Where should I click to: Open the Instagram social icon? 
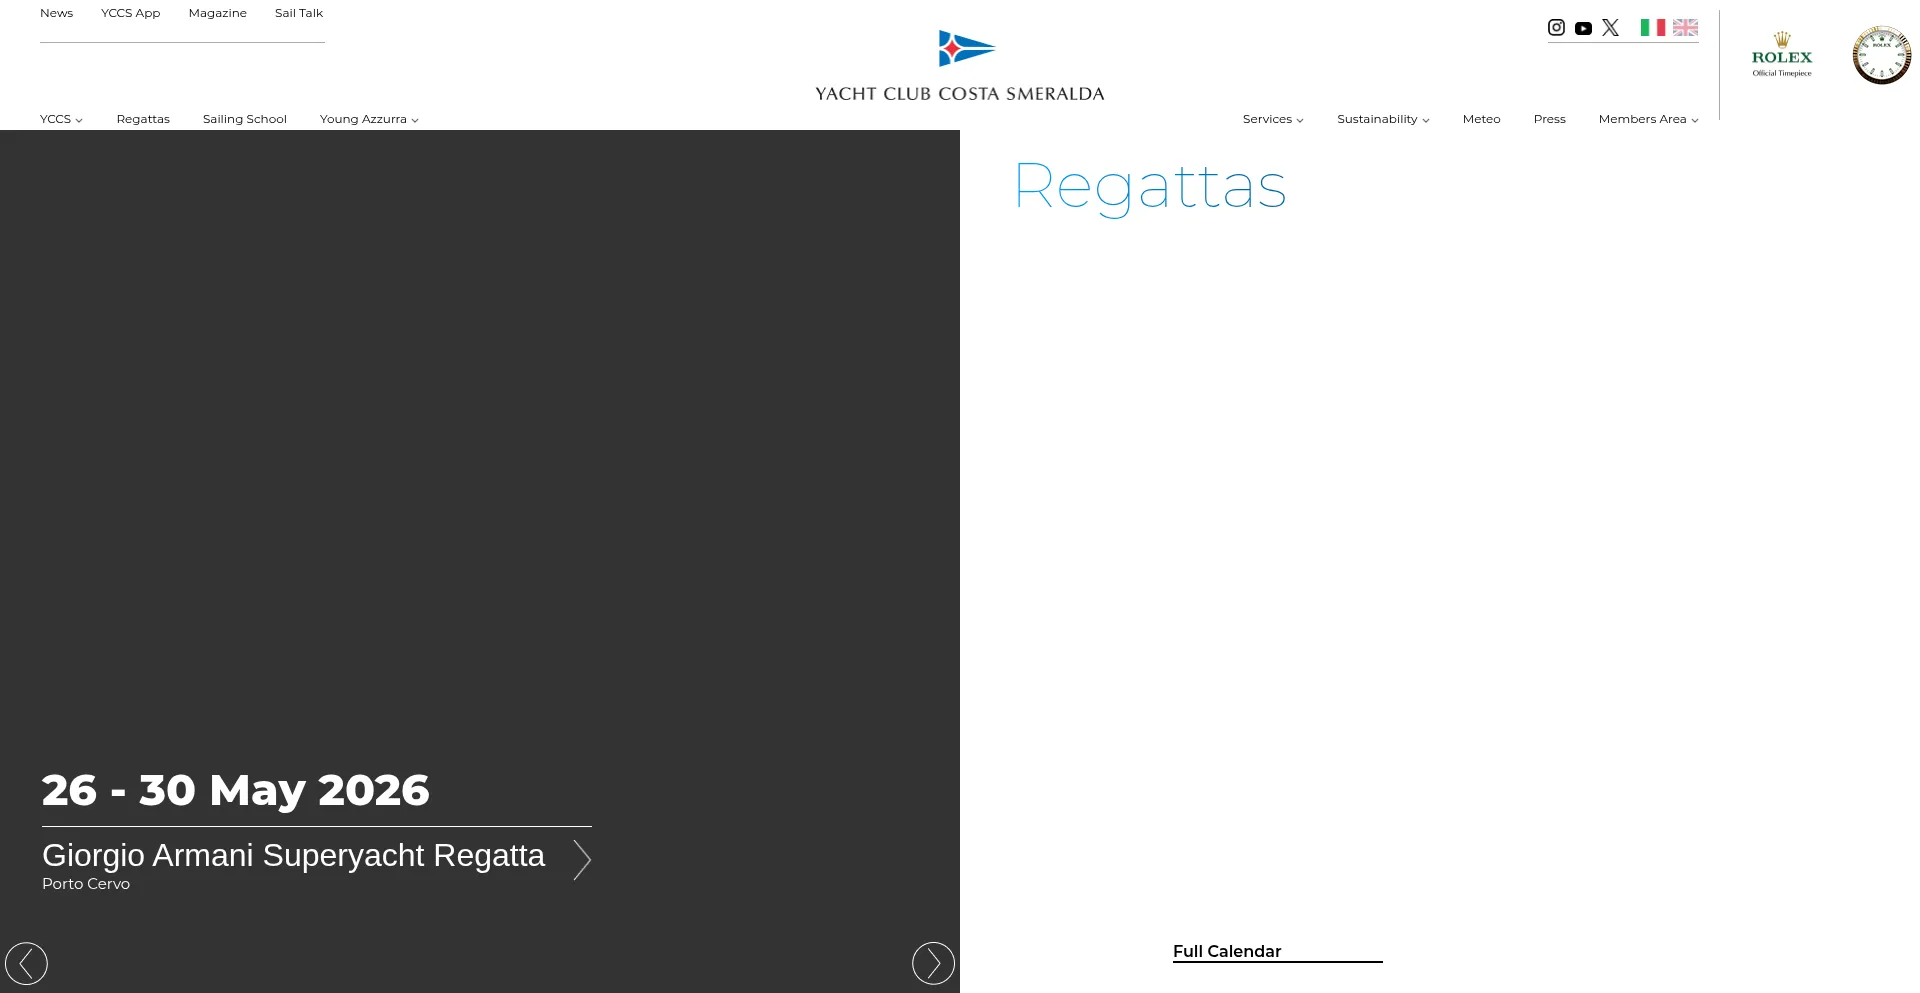pos(1556,28)
